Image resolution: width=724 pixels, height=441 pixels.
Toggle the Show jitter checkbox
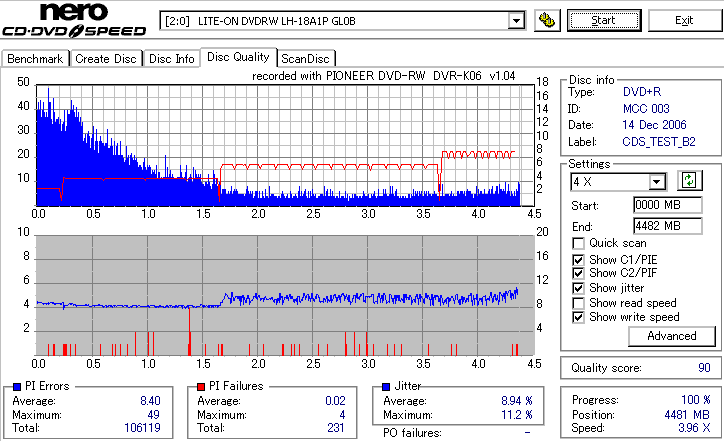[578, 288]
